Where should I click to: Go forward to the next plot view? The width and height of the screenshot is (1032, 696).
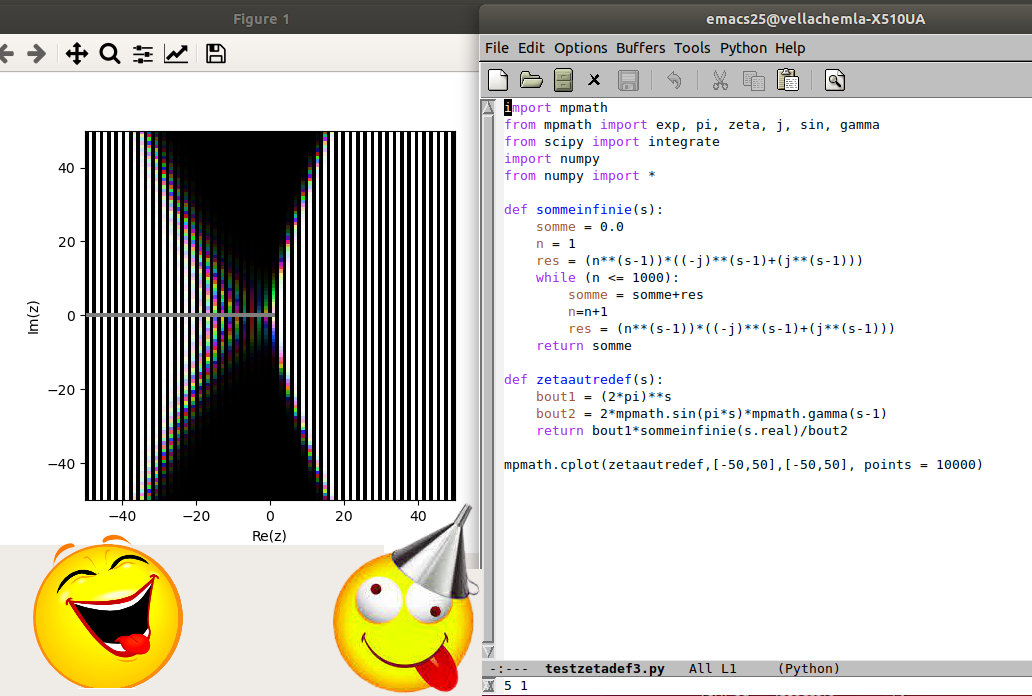pyautogui.click(x=36, y=54)
